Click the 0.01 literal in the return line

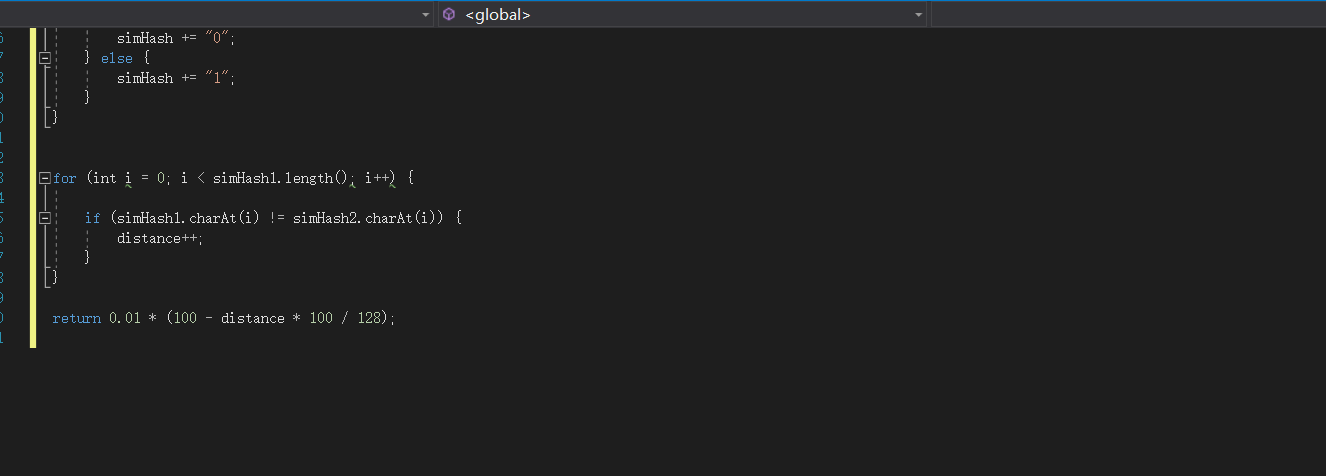[125, 318]
